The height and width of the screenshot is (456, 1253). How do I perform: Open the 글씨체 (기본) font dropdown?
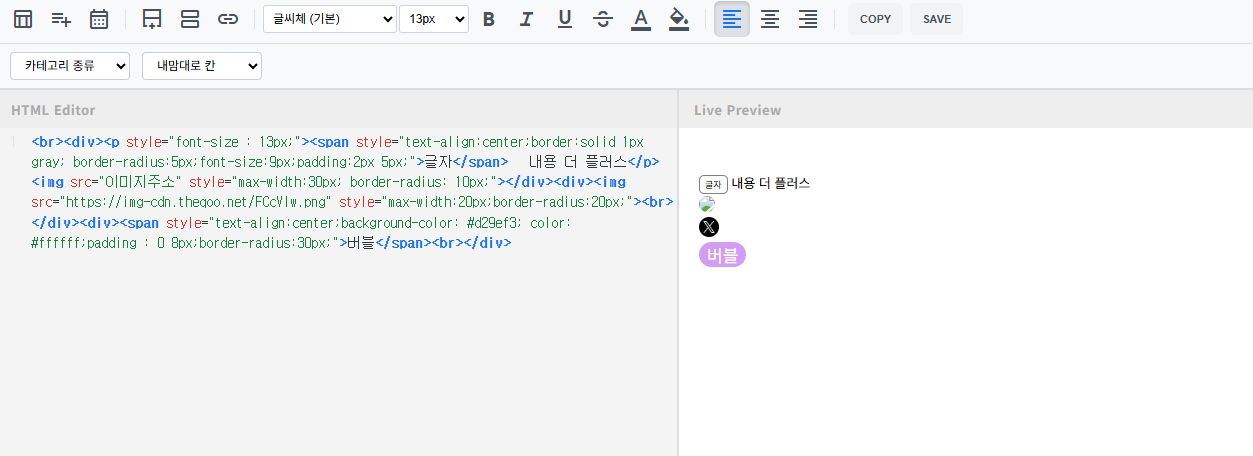[329, 19]
